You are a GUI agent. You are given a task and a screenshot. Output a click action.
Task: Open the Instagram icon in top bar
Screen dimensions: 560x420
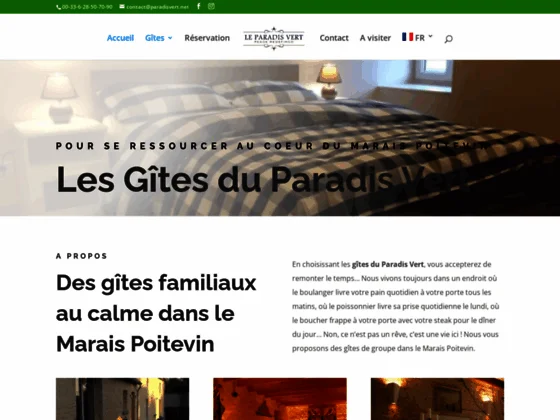point(211,6)
